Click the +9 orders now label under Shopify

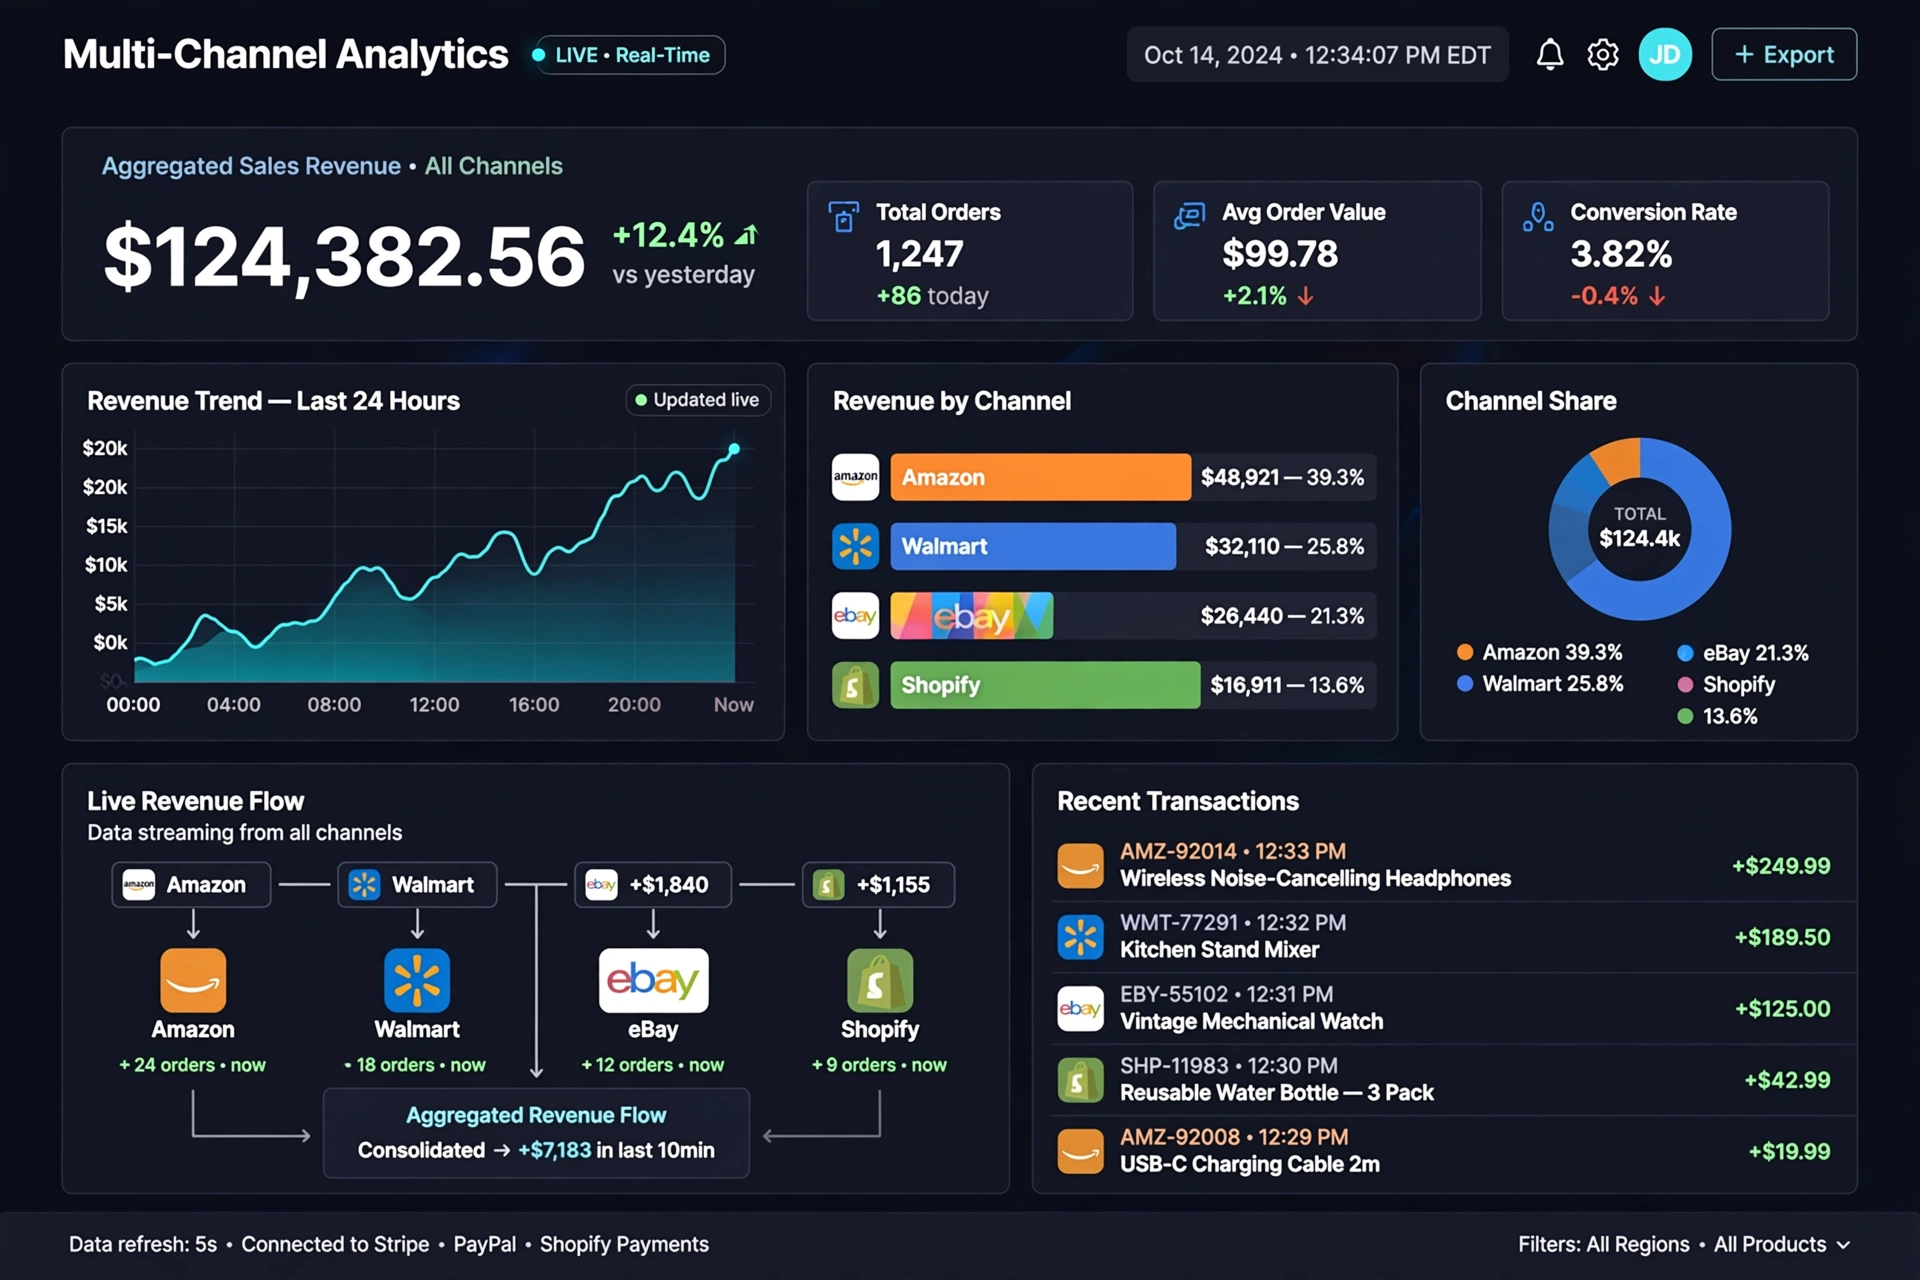(879, 1065)
